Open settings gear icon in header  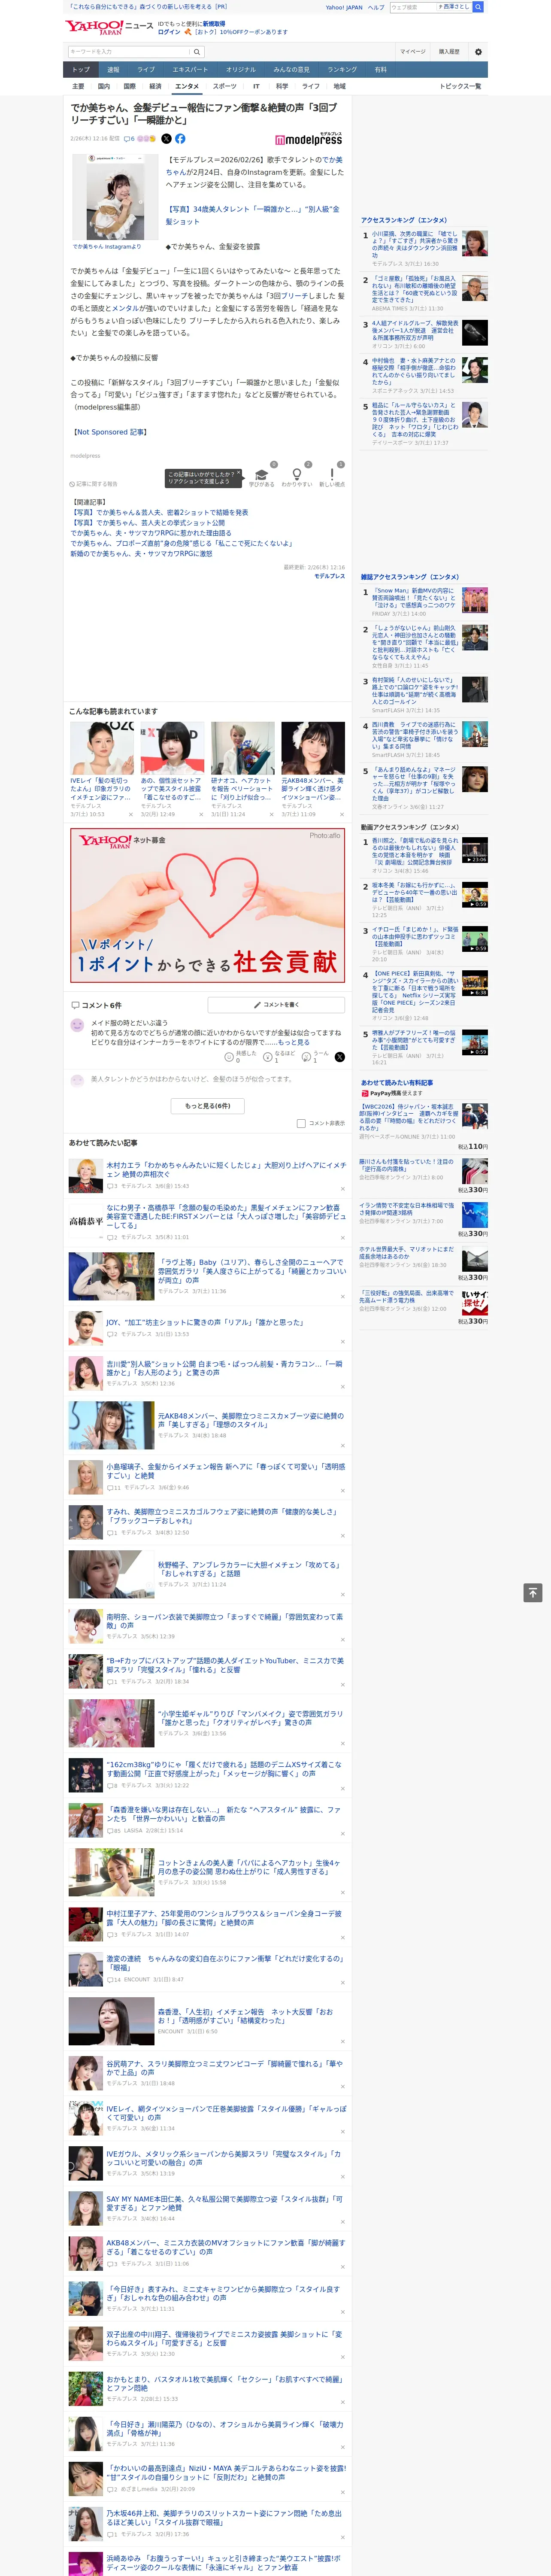point(478,52)
